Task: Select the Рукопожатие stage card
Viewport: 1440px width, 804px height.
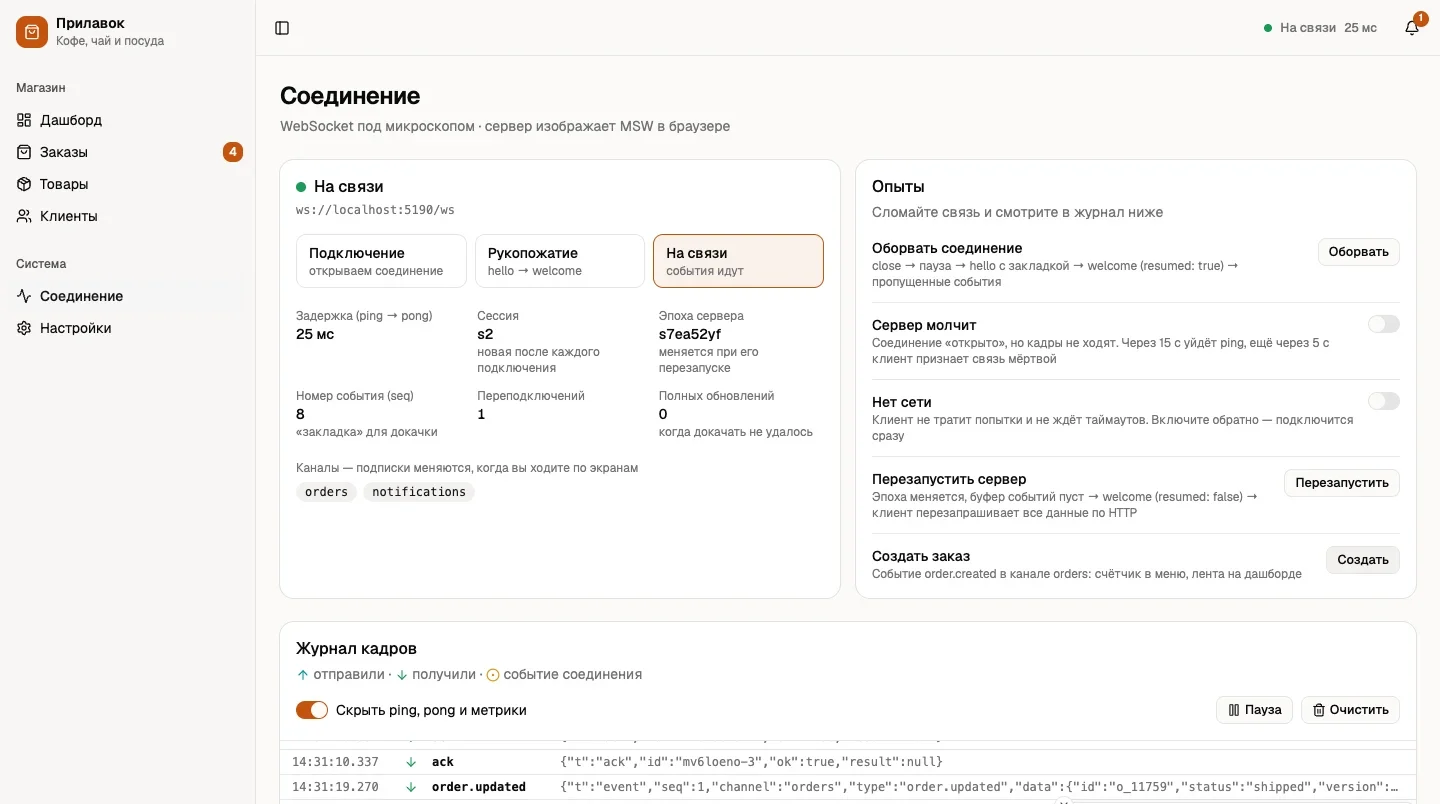Action: coord(560,261)
